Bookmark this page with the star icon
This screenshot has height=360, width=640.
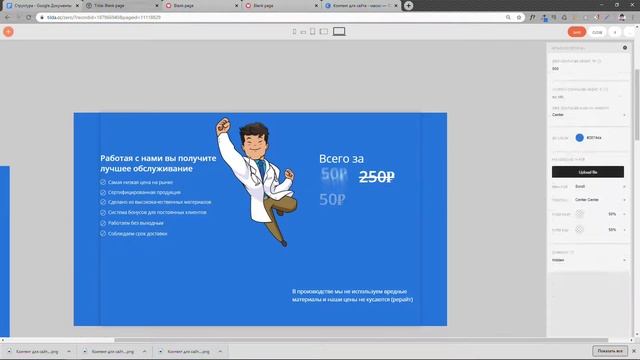pos(519,18)
